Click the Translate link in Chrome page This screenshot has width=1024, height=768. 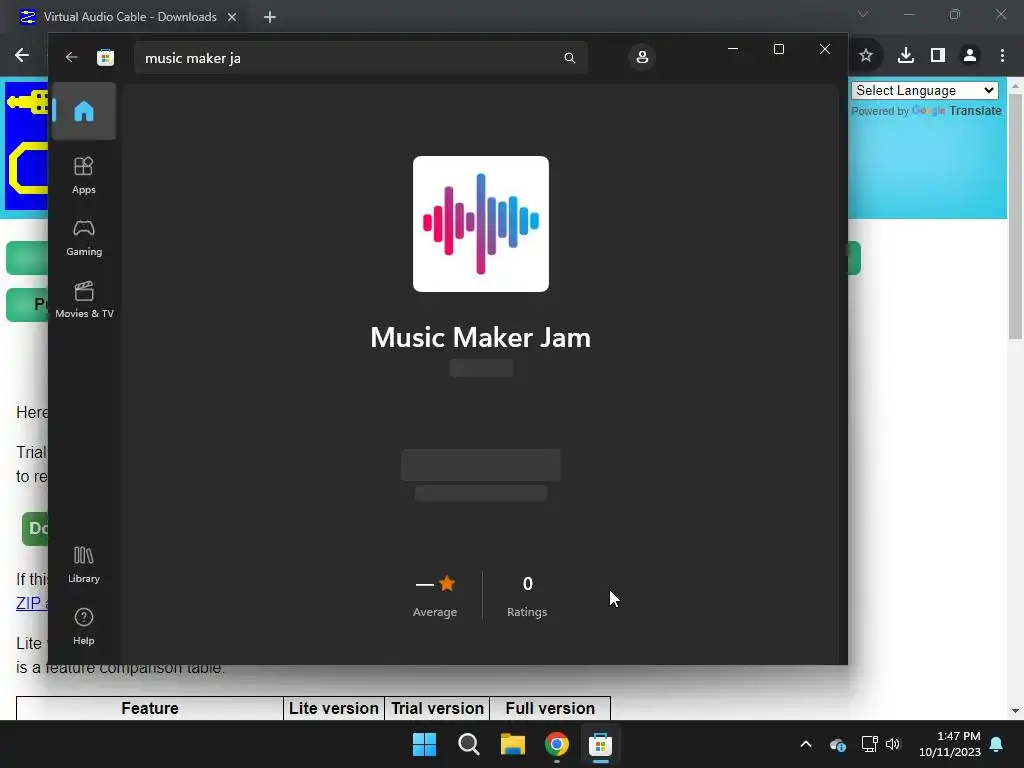tap(975, 110)
